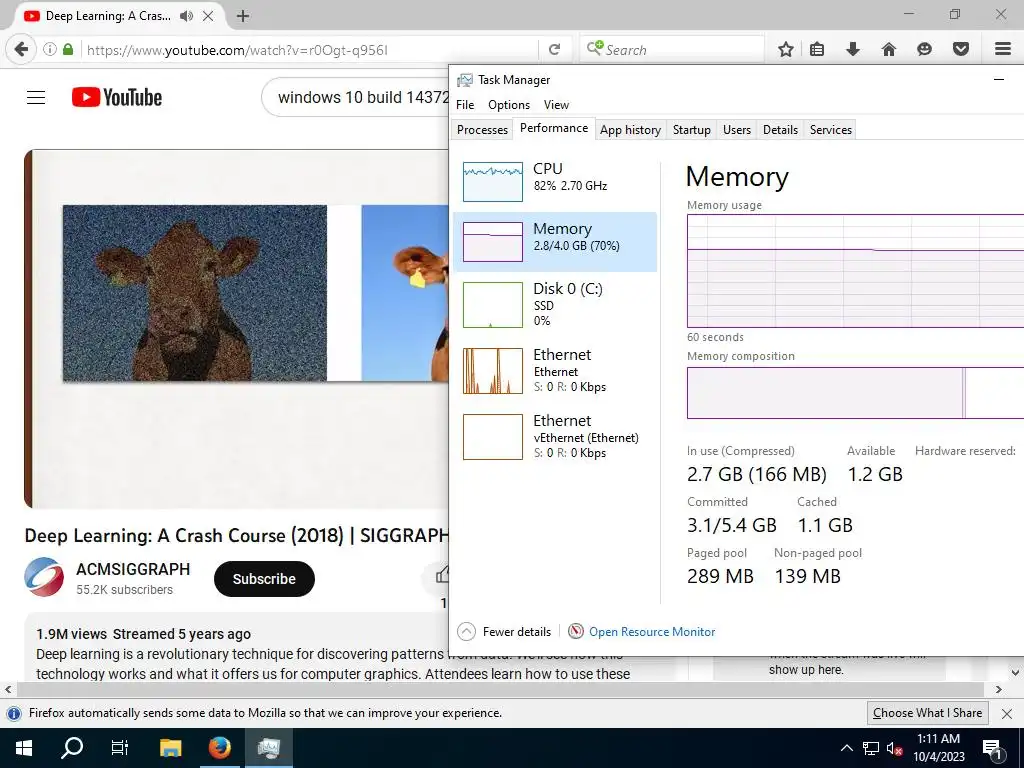Screen dimensions: 1024x768
Task: Close the Deep Learning YouTube tab
Action: pos(208,16)
